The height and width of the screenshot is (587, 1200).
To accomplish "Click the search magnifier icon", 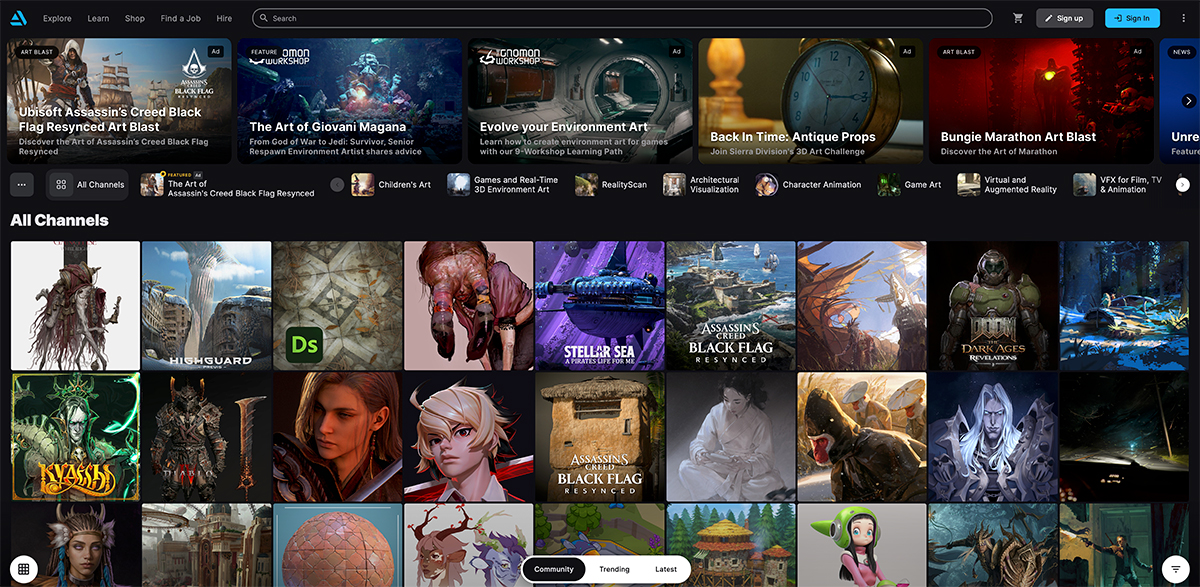I will click(x=264, y=18).
